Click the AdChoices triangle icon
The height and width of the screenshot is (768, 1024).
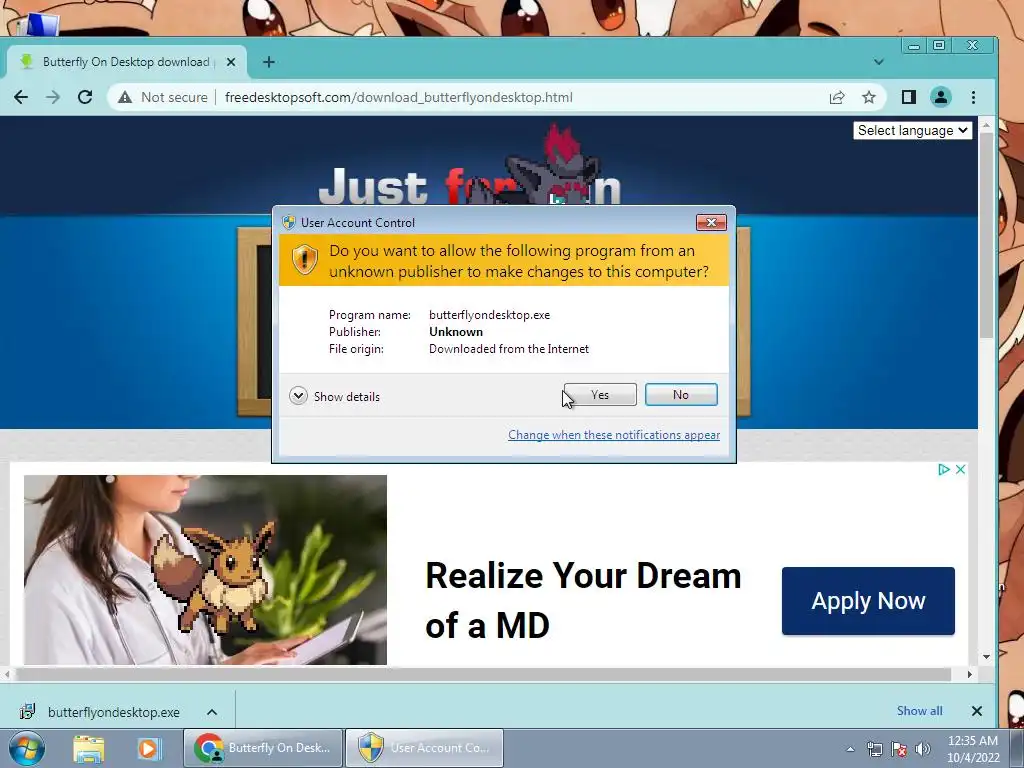[x=943, y=470]
